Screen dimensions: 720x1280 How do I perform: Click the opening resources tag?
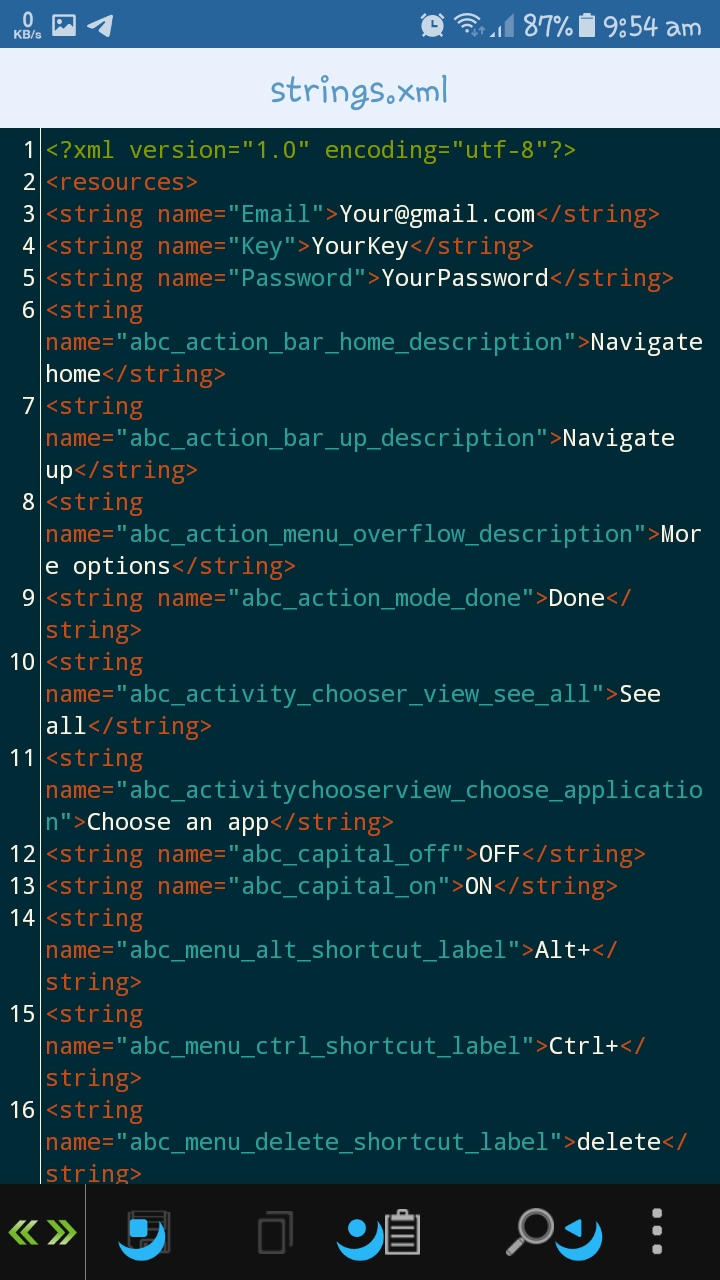pos(121,182)
